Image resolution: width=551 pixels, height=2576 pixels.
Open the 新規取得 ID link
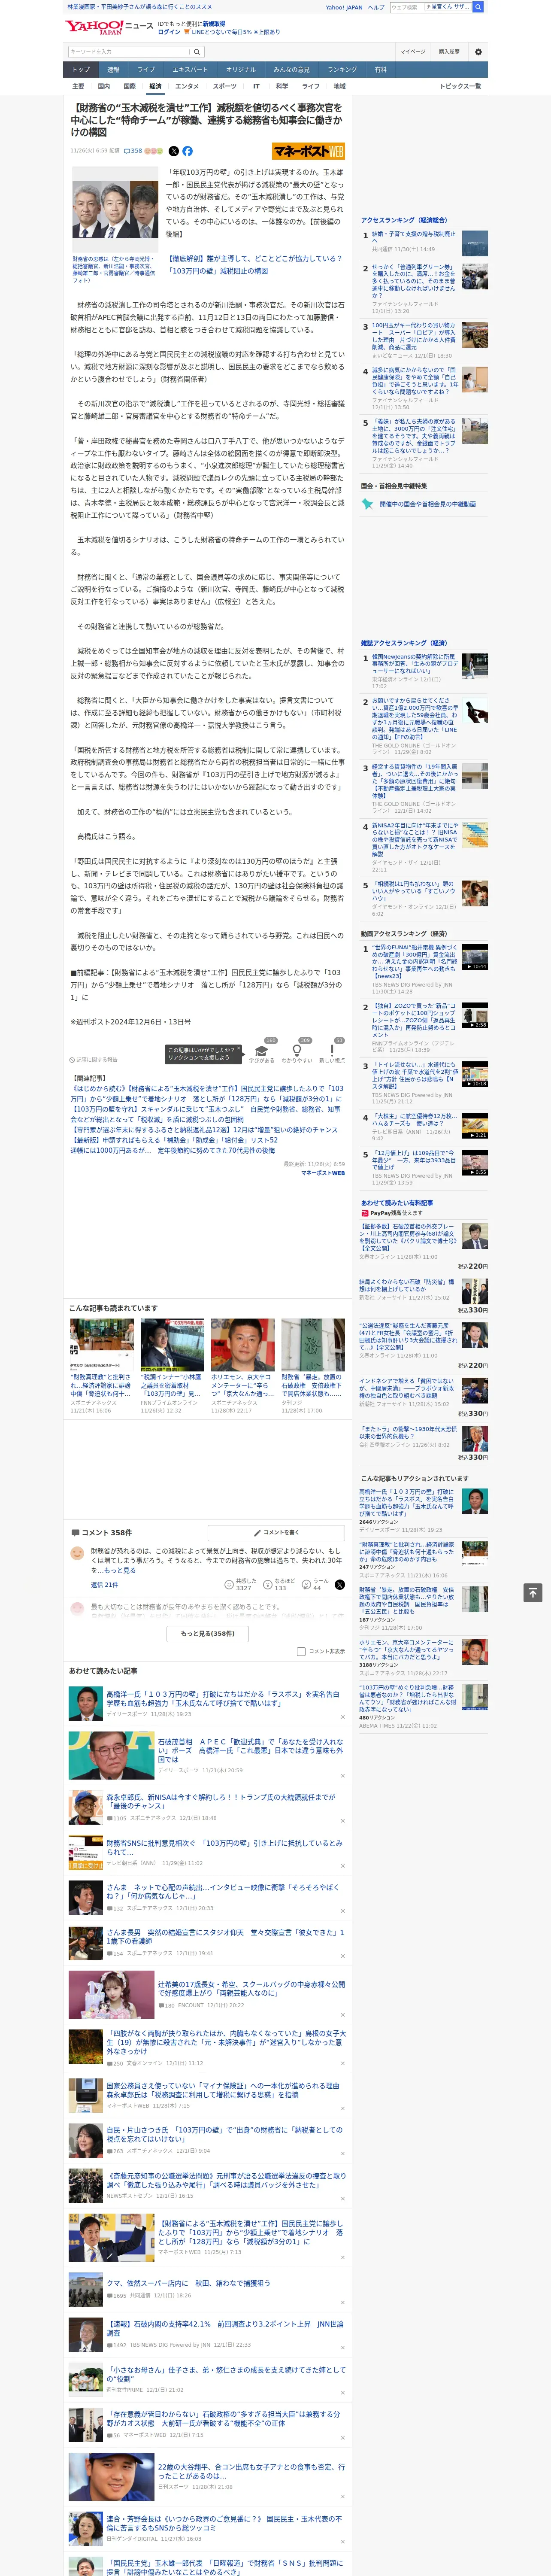214,23
